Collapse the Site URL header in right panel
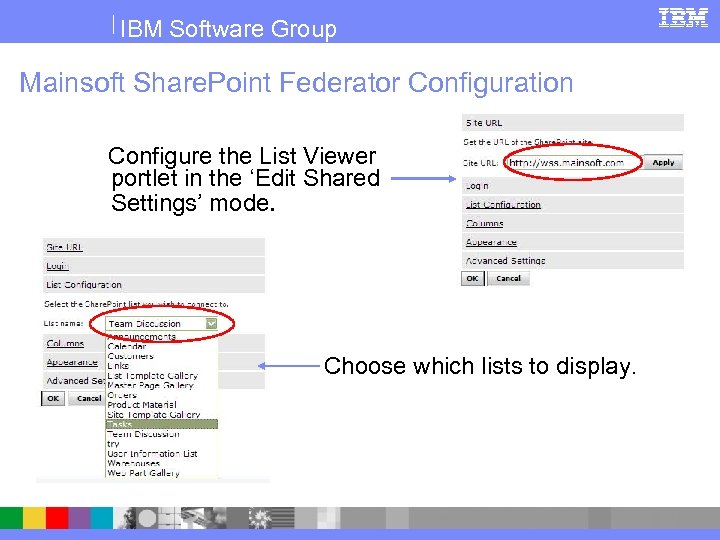Screen dimensions: 720x540 point(573,123)
